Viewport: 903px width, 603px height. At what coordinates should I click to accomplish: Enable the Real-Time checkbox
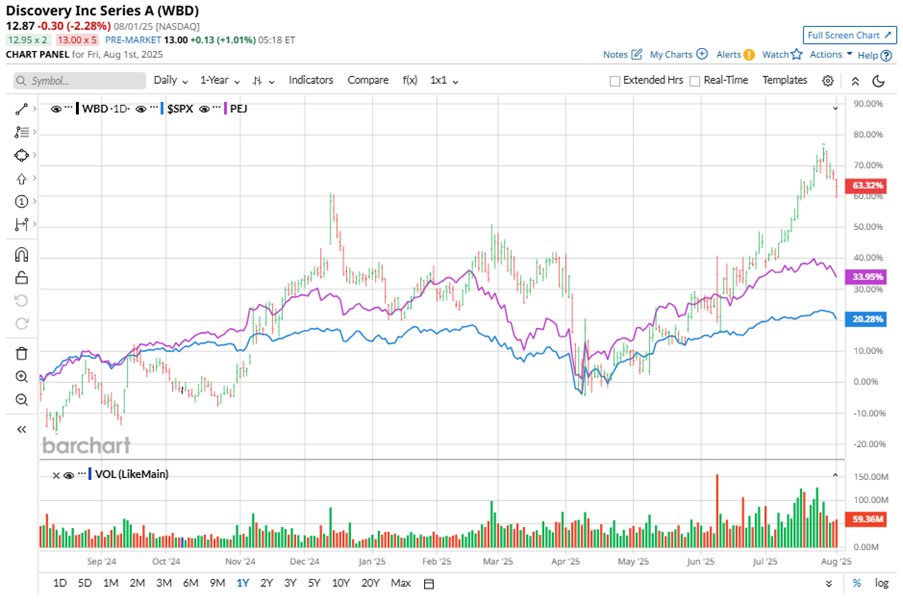coord(695,81)
